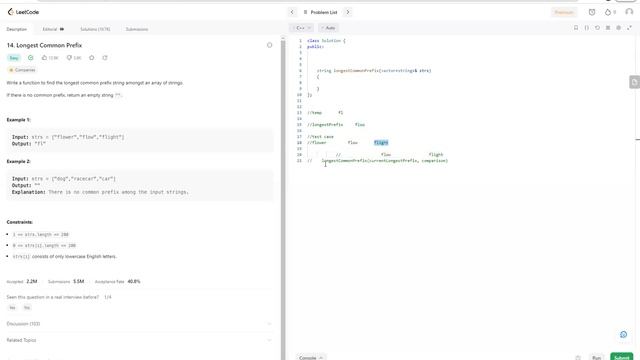The height and width of the screenshot is (360, 640).
Task: Place cursor on code line 7 opening brace
Action: click(x=318, y=77)
